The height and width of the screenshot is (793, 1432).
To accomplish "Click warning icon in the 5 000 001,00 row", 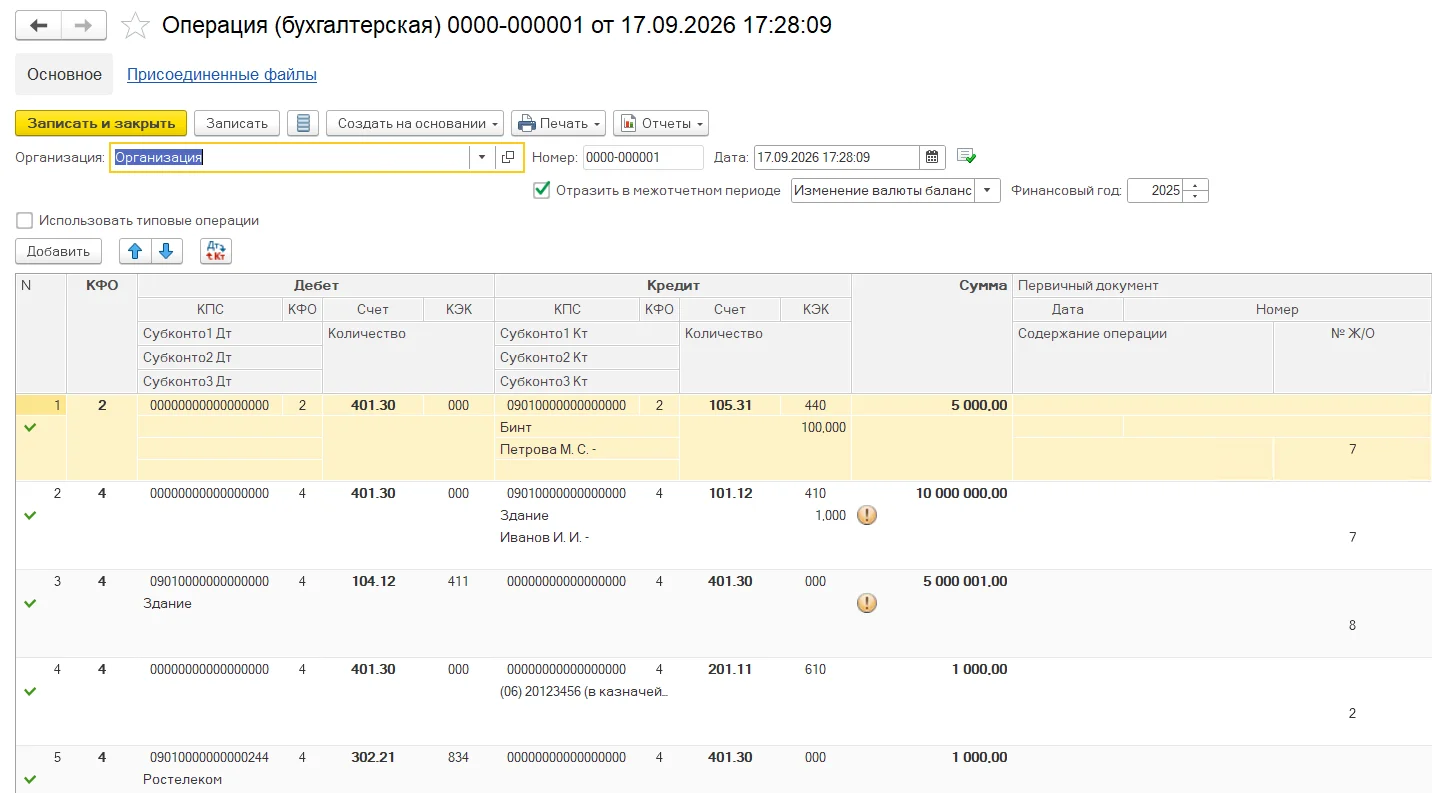I will (867, 603).
